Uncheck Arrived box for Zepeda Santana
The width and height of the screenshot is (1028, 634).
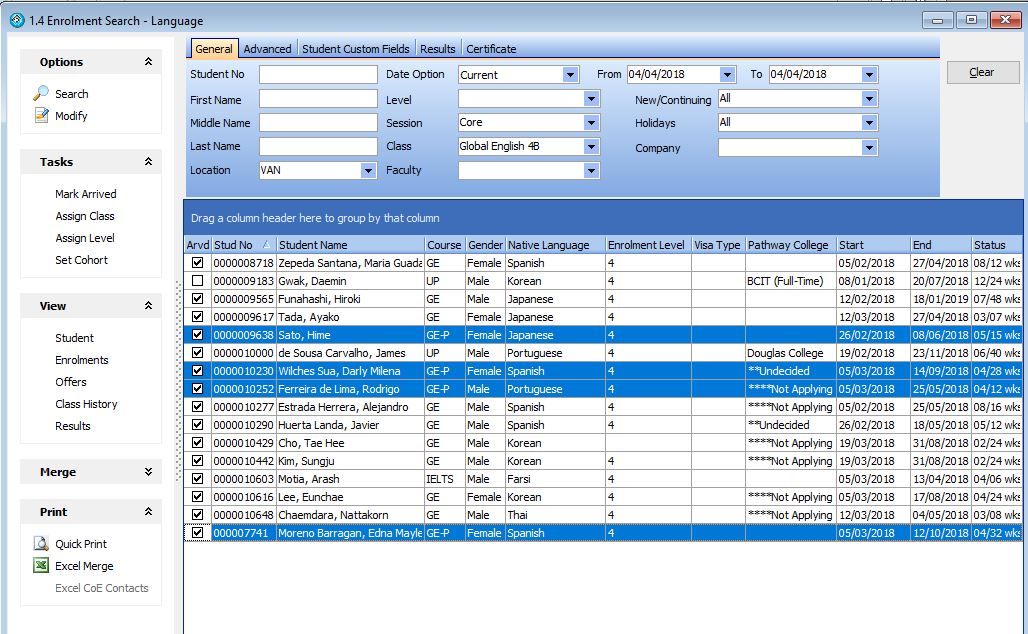point(197,263)
